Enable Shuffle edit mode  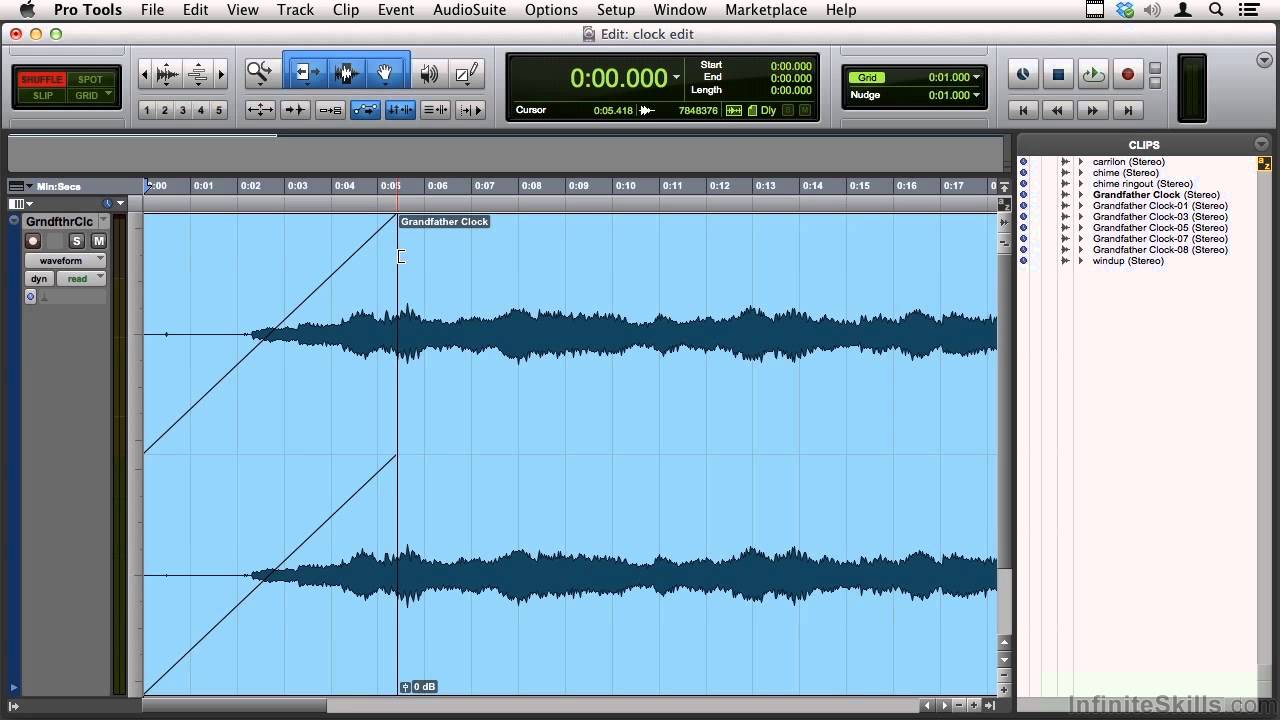(x=42, y=79)
